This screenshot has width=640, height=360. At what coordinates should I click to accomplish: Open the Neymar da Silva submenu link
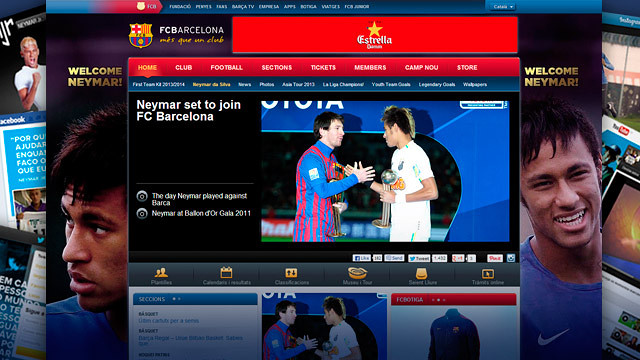click(x=211, y=84)
